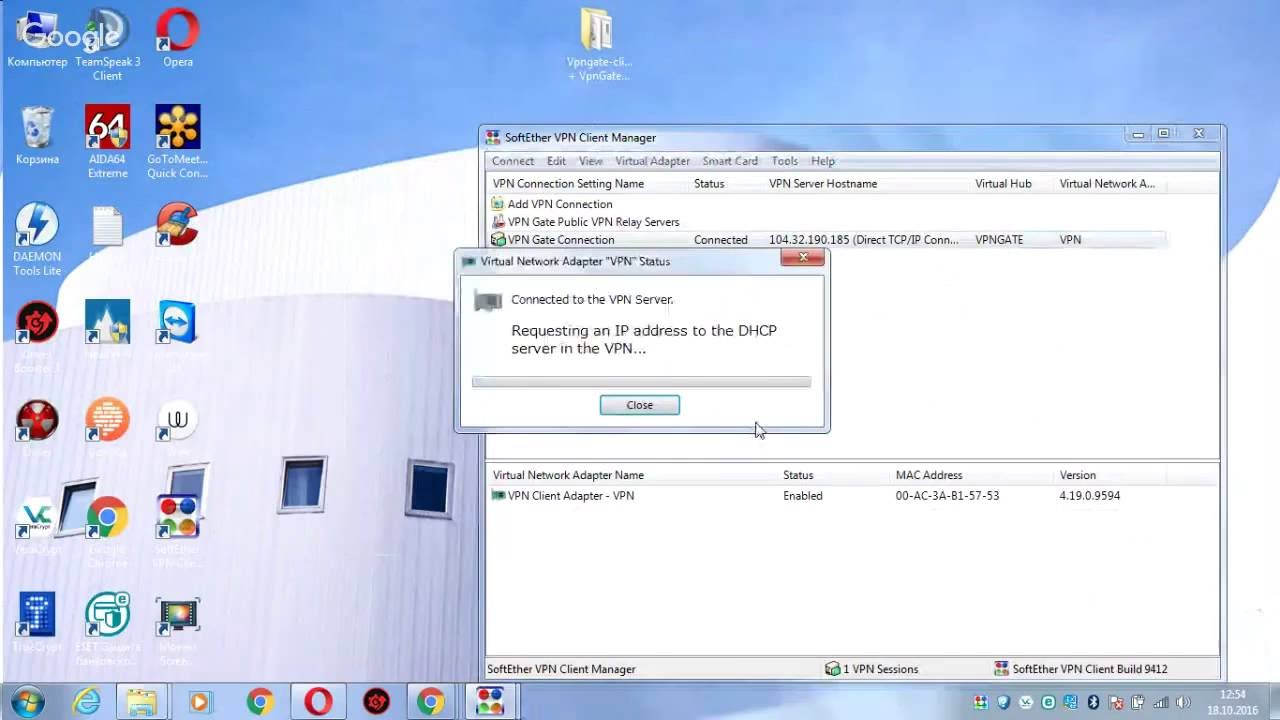Maximize the SoftEther VPN Client Manager window
This screenshot has width=1280, height=720.
tap(1164, 133)
